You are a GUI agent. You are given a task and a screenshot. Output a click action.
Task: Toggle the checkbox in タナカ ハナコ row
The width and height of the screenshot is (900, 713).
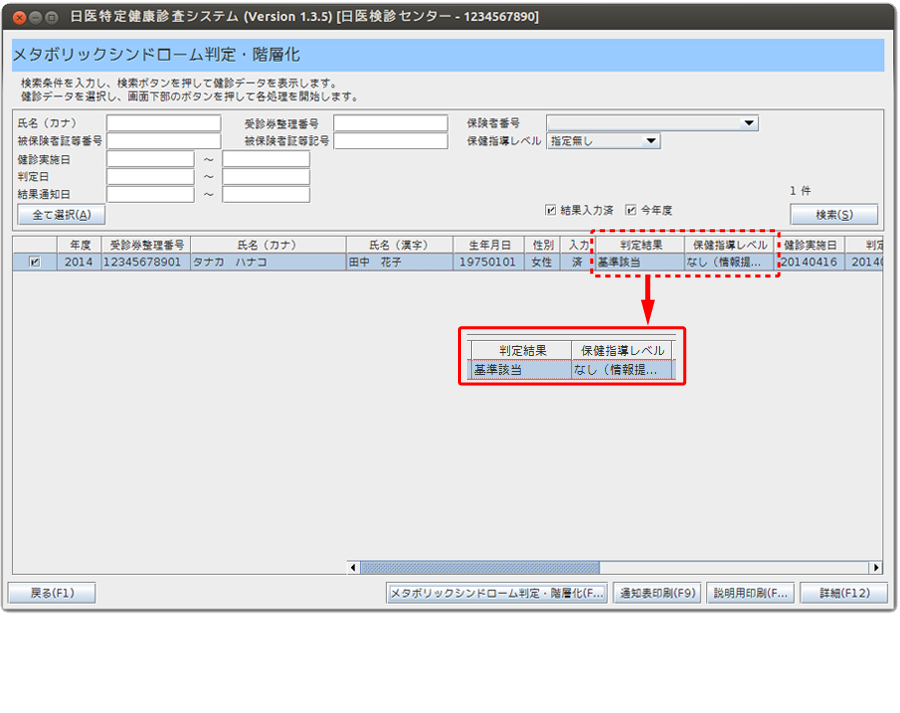pos(35,262)
